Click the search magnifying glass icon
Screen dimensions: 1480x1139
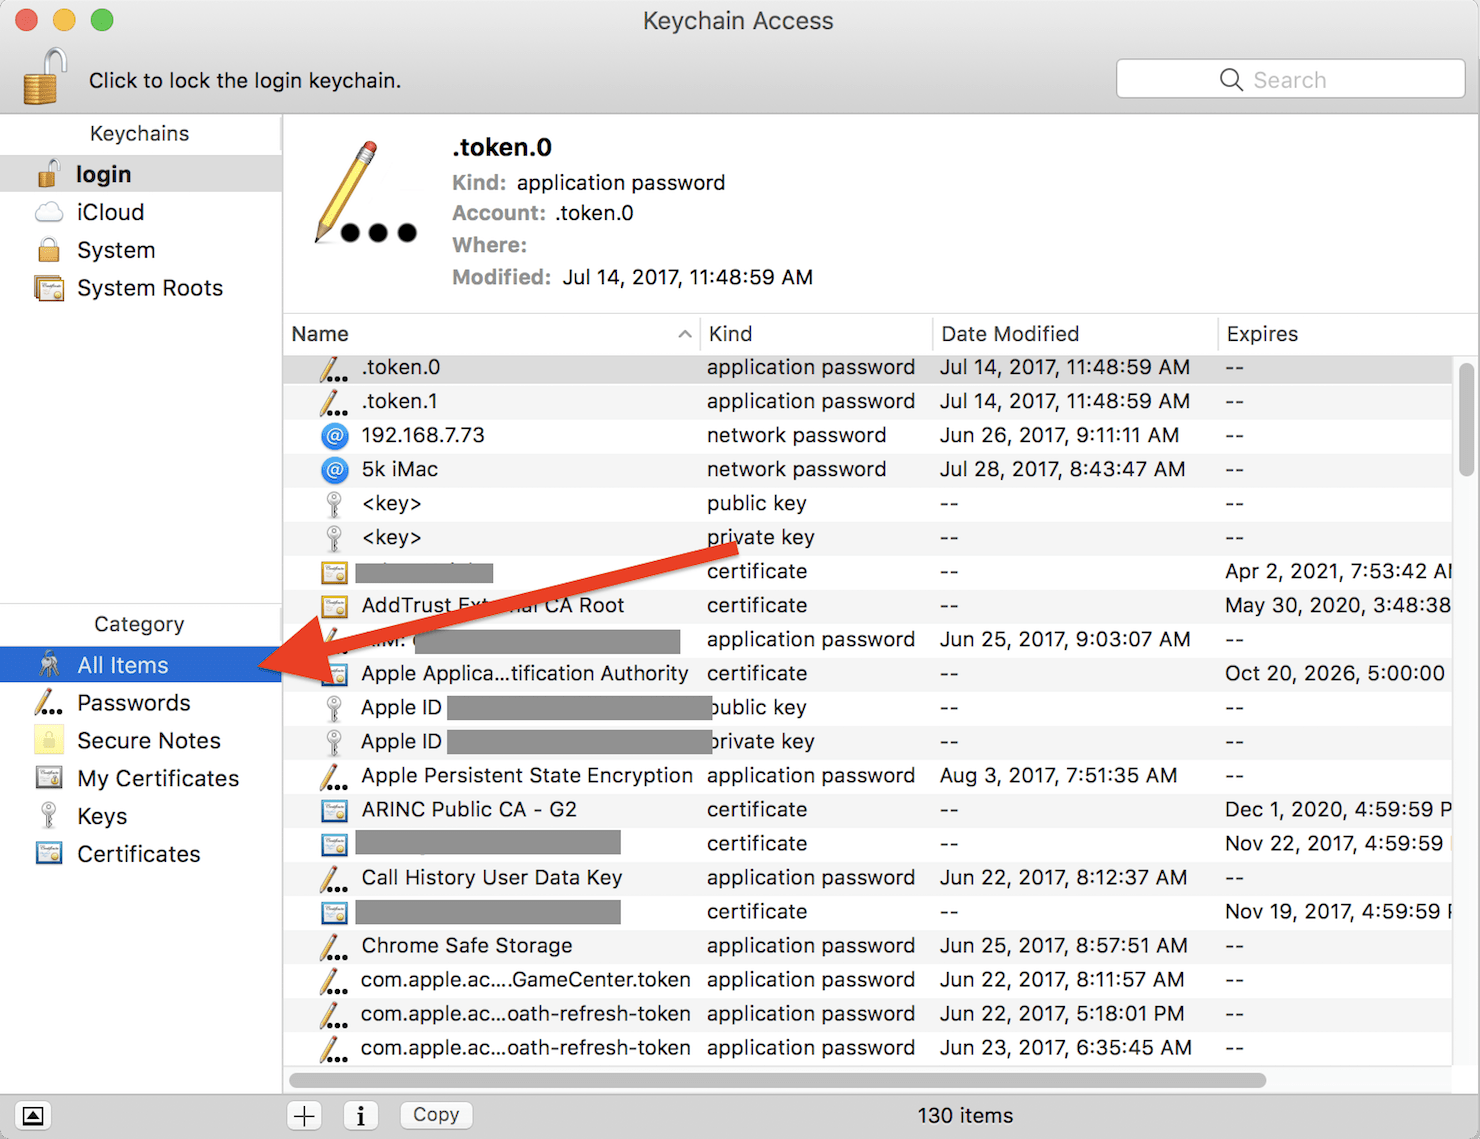1231,79
